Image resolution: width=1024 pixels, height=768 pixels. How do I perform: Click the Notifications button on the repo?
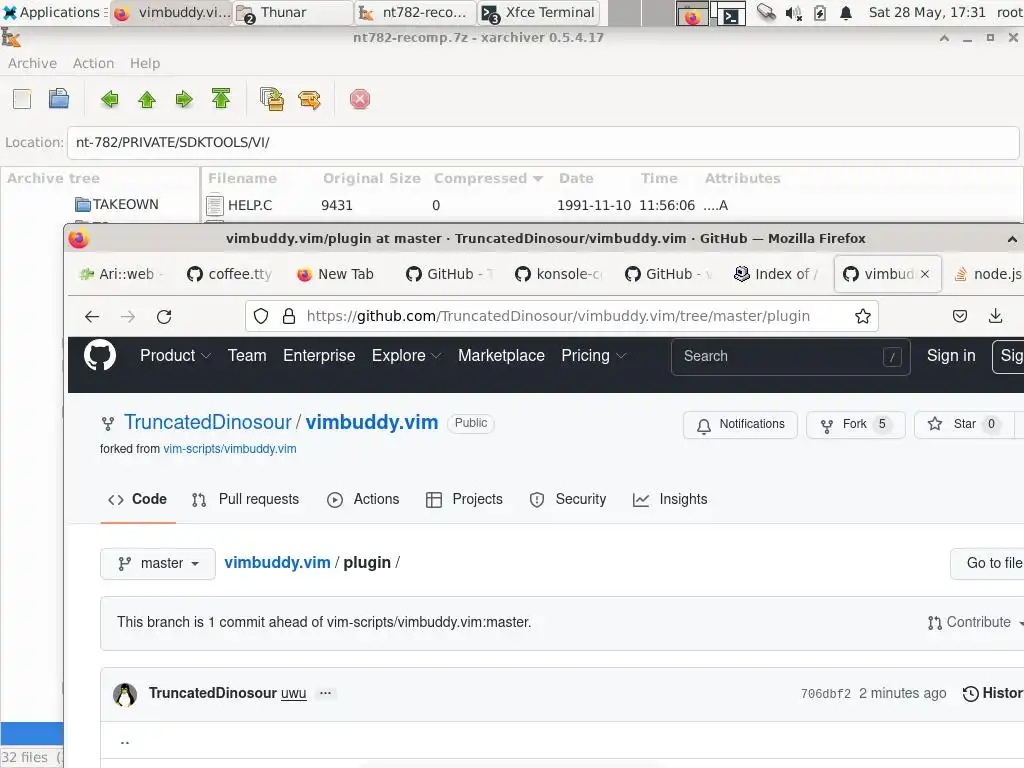point(740,424)
